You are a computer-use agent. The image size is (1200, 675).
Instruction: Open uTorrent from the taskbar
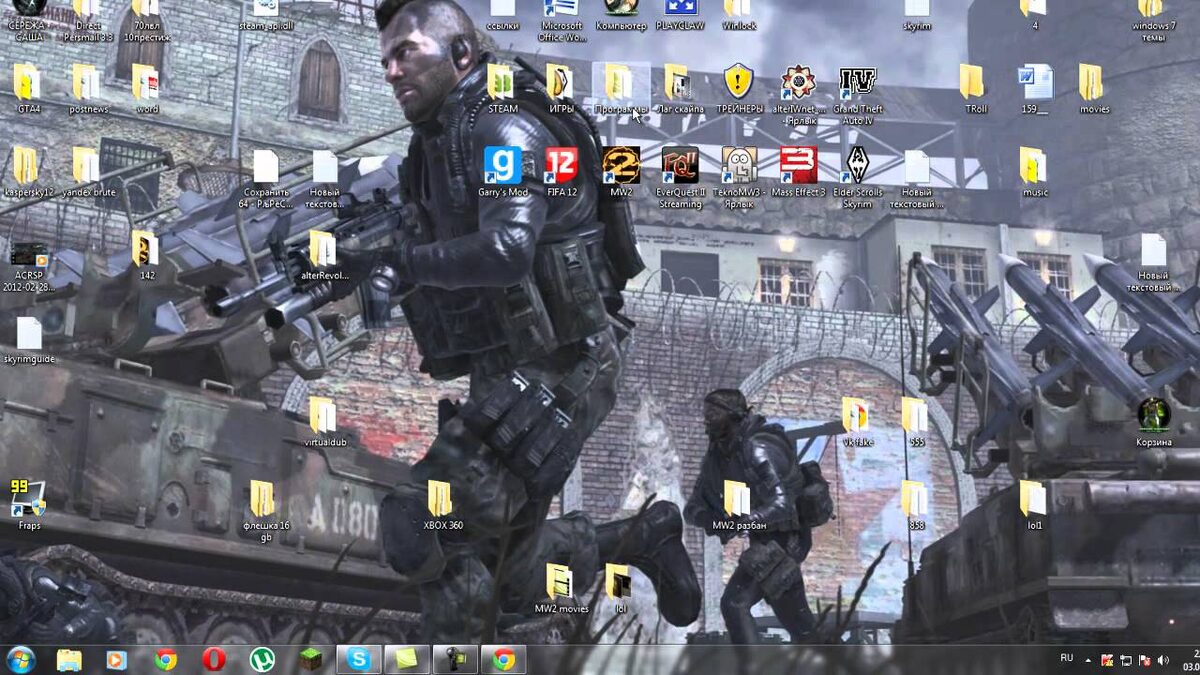point(263,660)
